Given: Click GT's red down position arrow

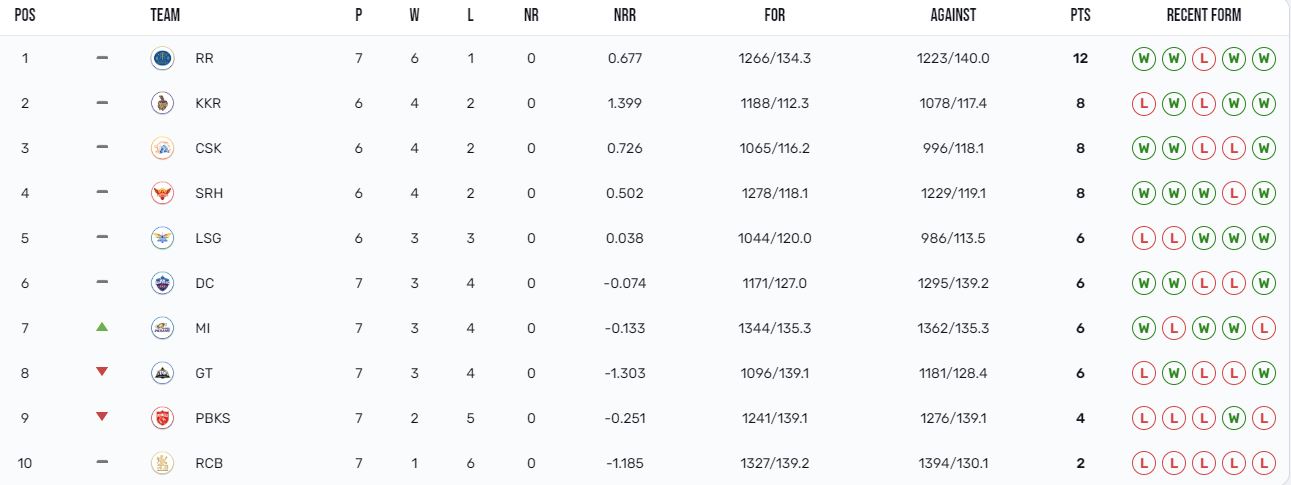Looking at the screenshot, I should pos(102,372).
